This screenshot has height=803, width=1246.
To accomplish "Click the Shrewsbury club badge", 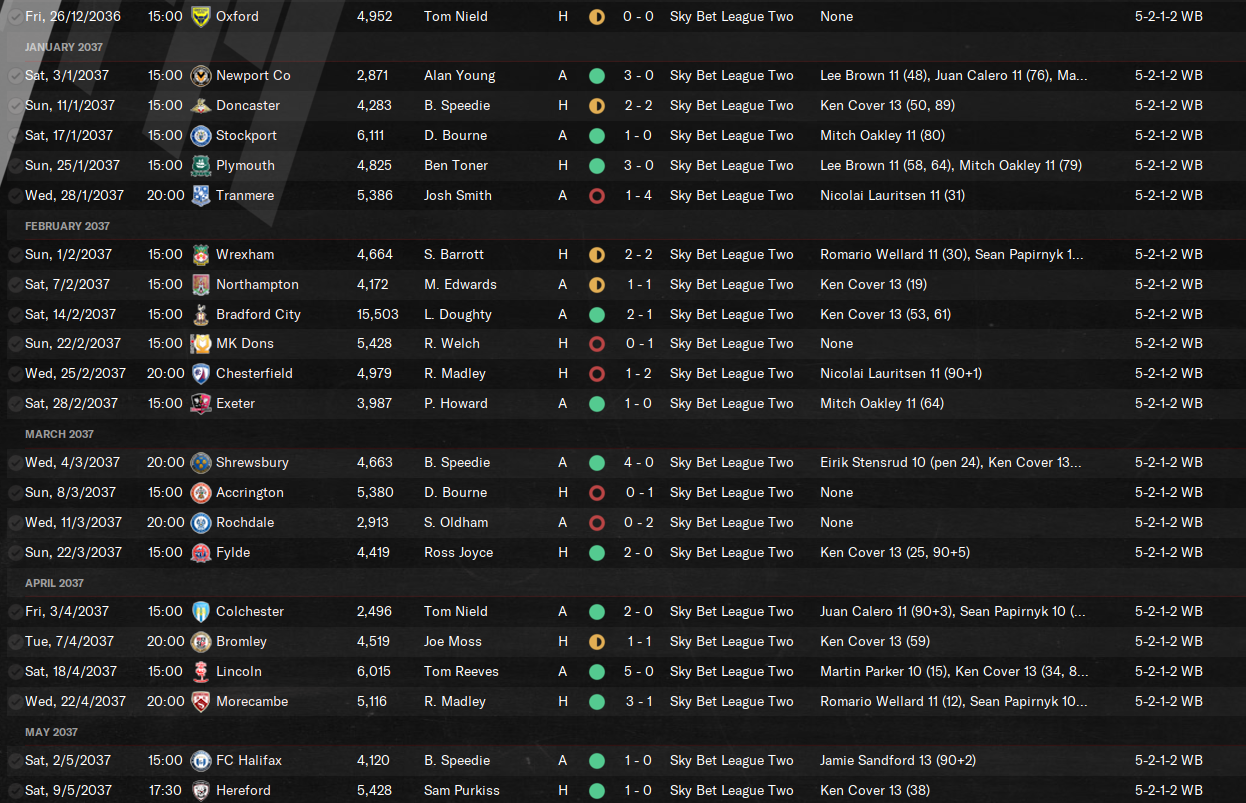I will (x=201, y=463).
